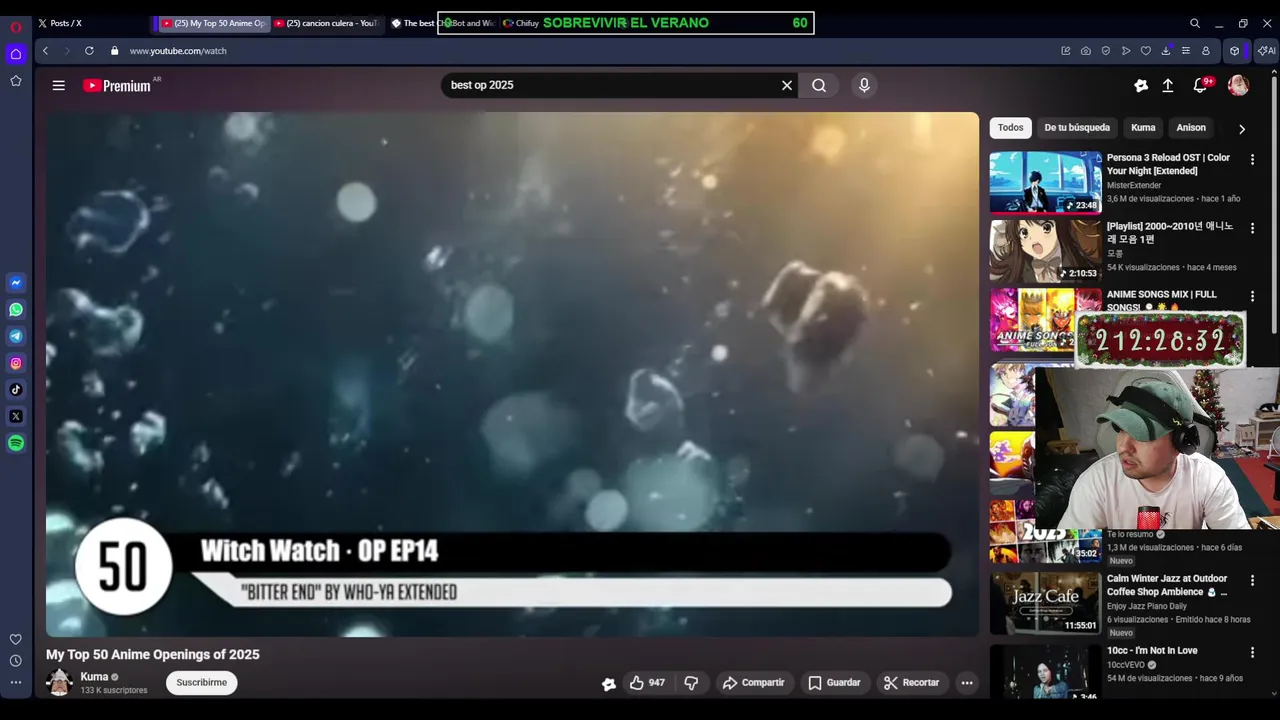This screenshot has height=720, width=1280.
Task: Open Easy Setup sliders icon
Action: click(1186, 51)
